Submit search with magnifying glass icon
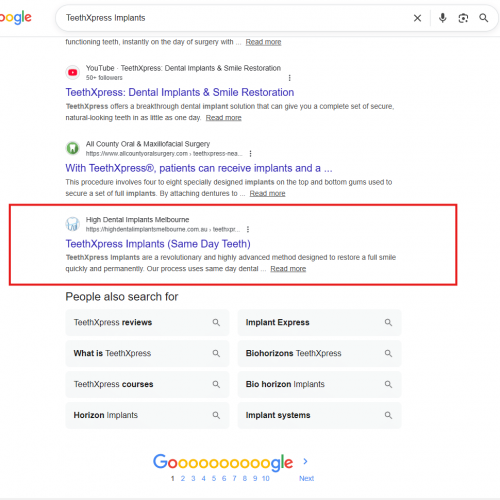 click(x=484, y=18)
